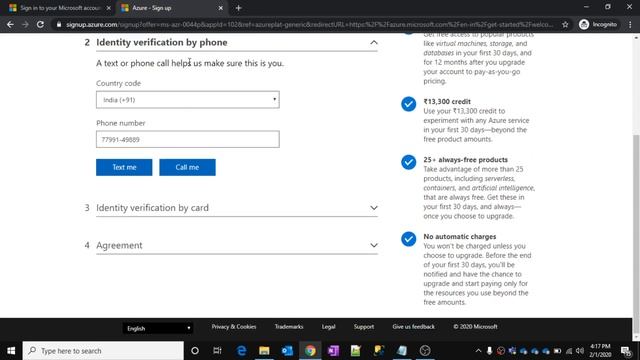Click the Text me button
Image resolution: width=640 pixels, height=360 pixels.
click(x=124, y=167)
